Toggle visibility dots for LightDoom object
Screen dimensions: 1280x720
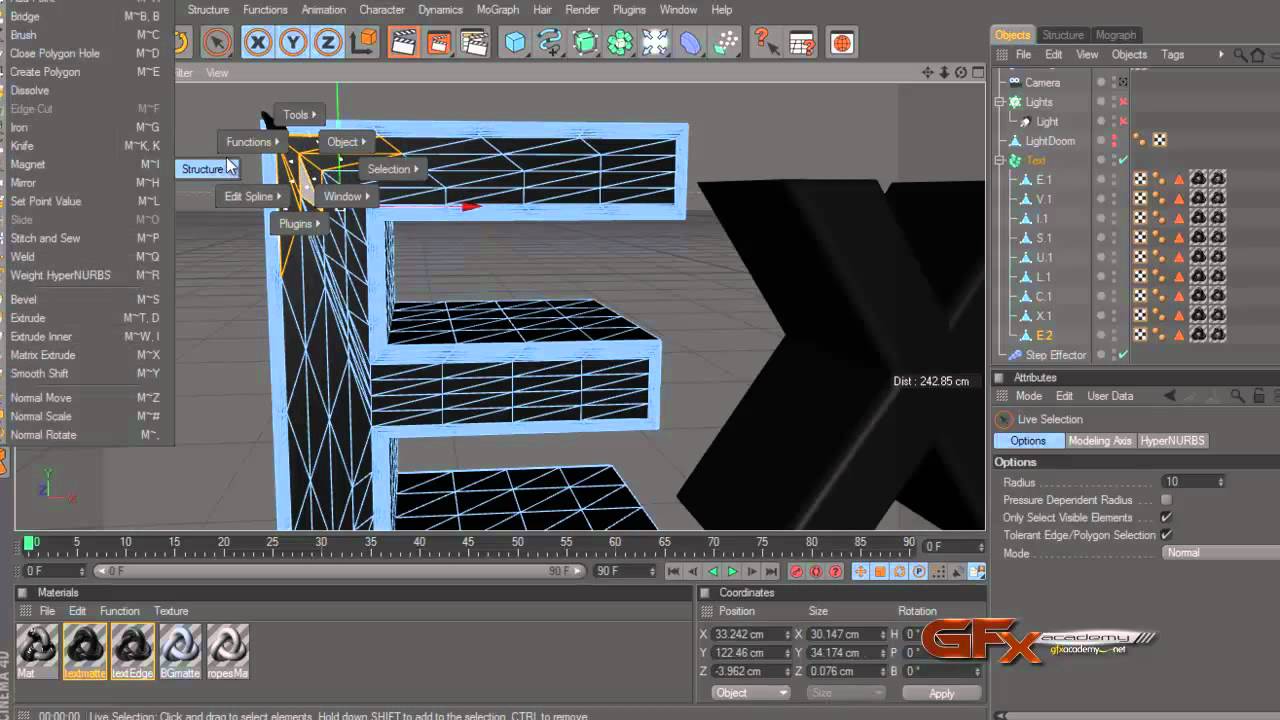(x=1114, y=141)
